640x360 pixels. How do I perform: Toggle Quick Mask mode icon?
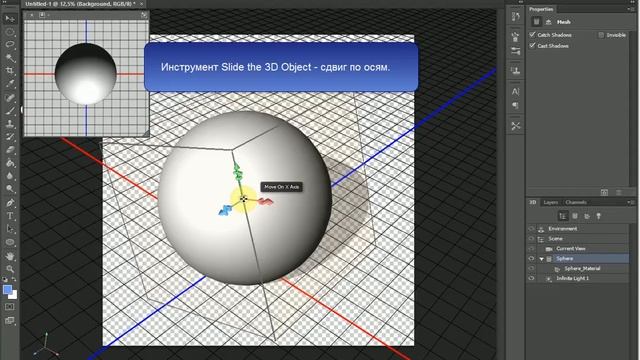click(10, 307)
